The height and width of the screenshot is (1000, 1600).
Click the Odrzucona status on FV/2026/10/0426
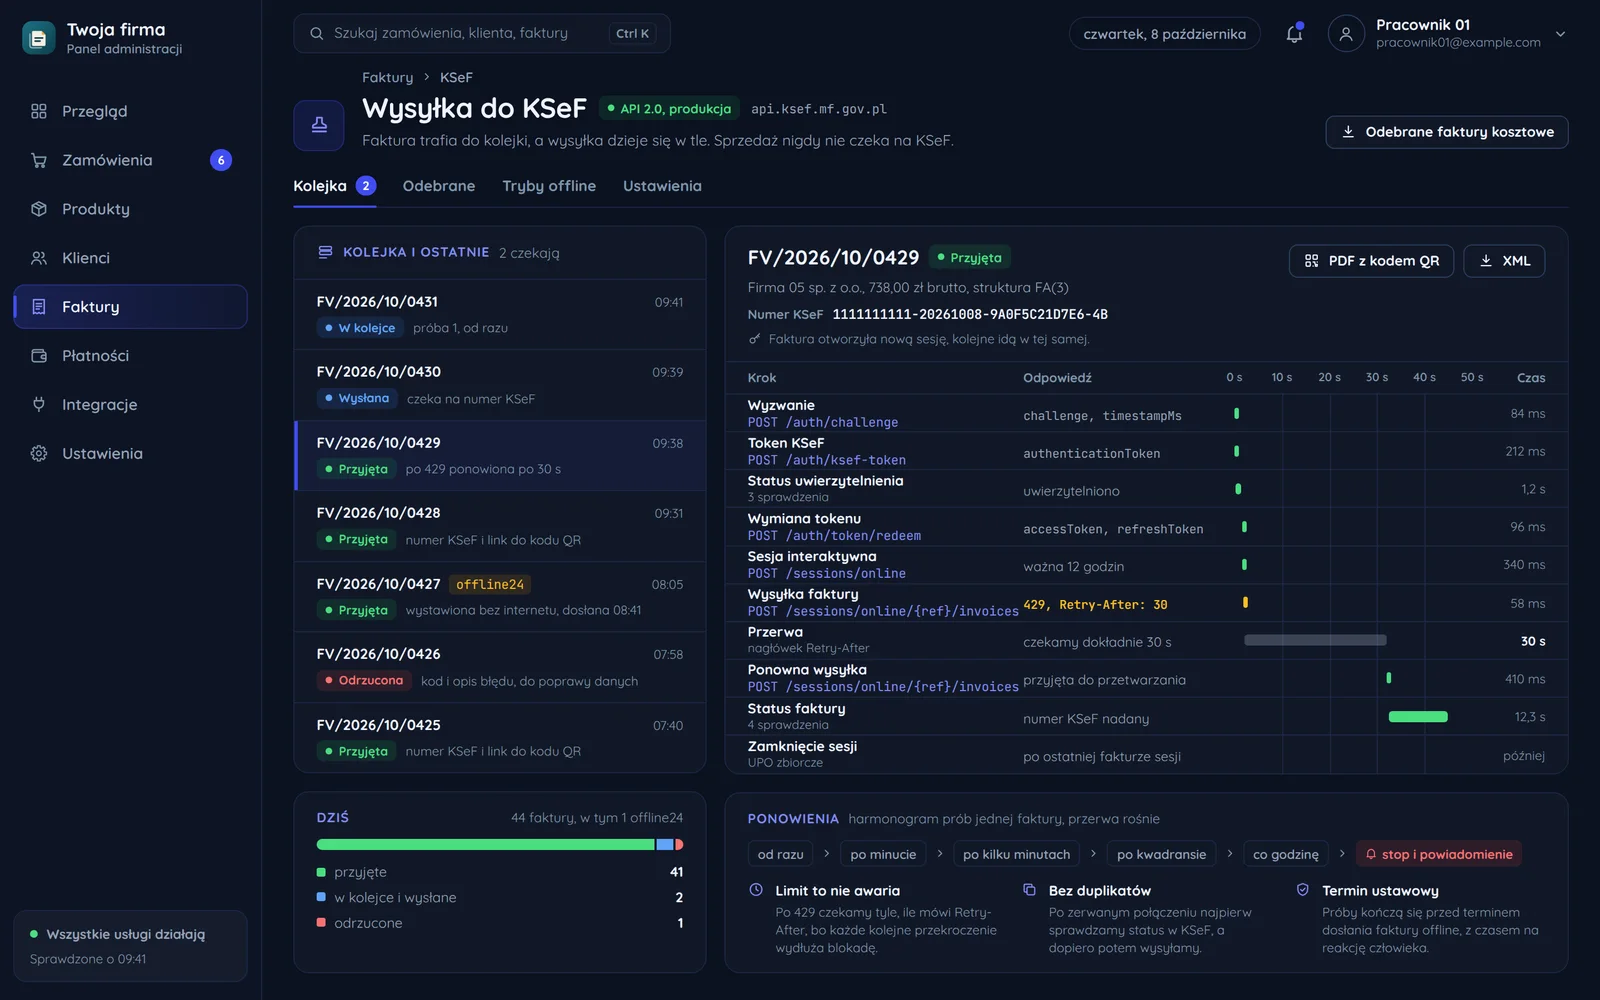point(364,680)
